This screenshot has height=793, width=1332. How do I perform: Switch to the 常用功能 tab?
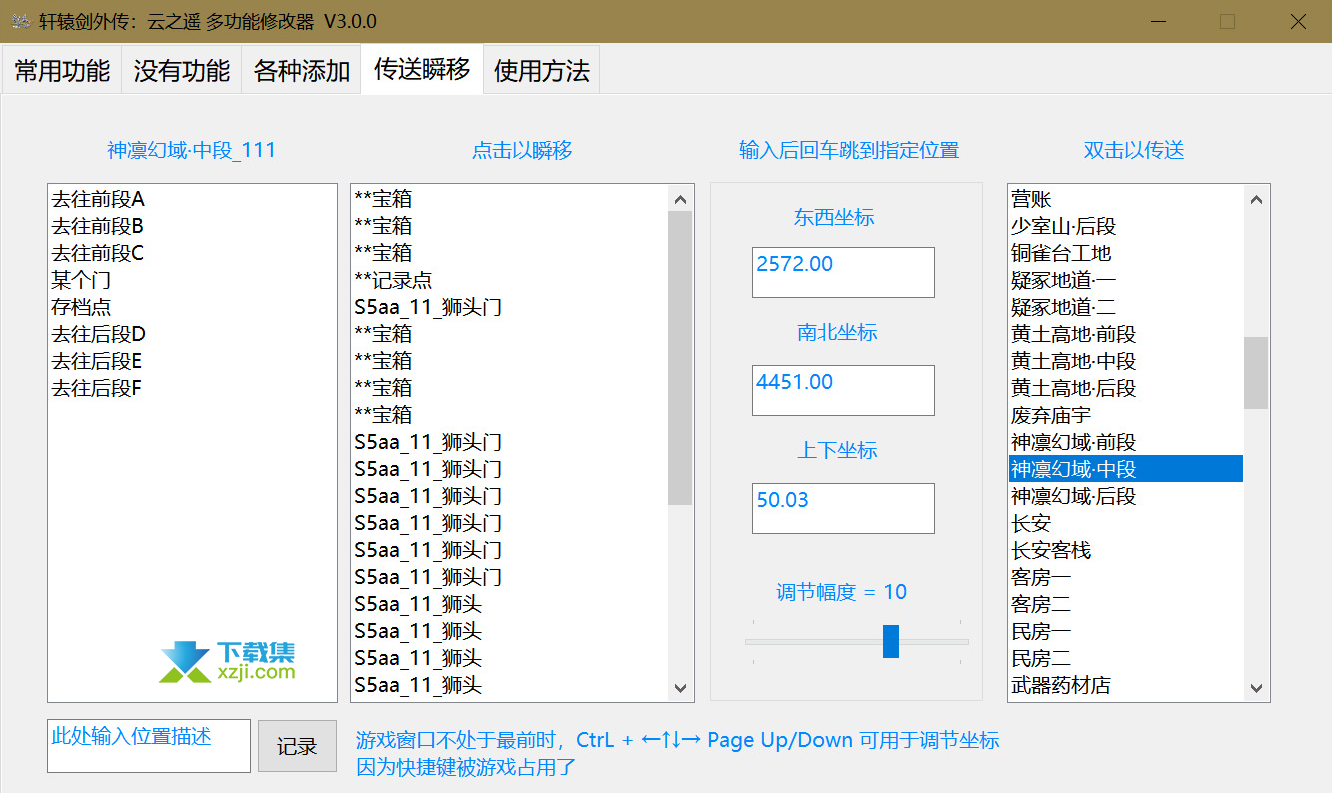point(62,70)
